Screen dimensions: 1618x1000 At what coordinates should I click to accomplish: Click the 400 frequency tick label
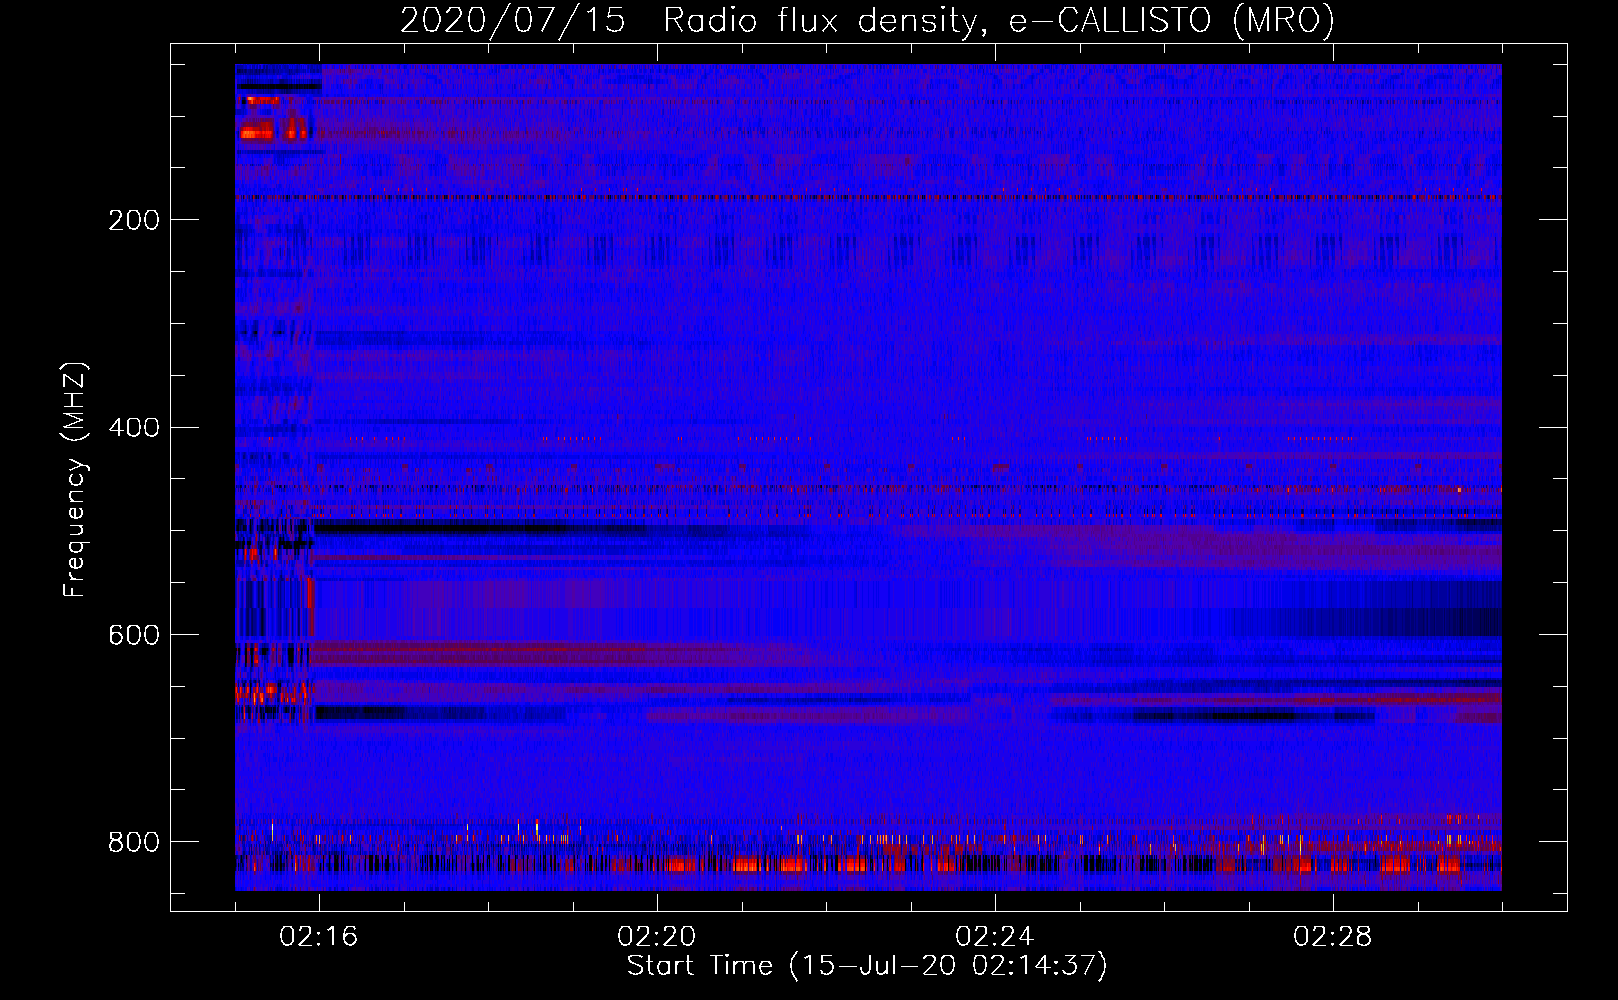[134, 428]
